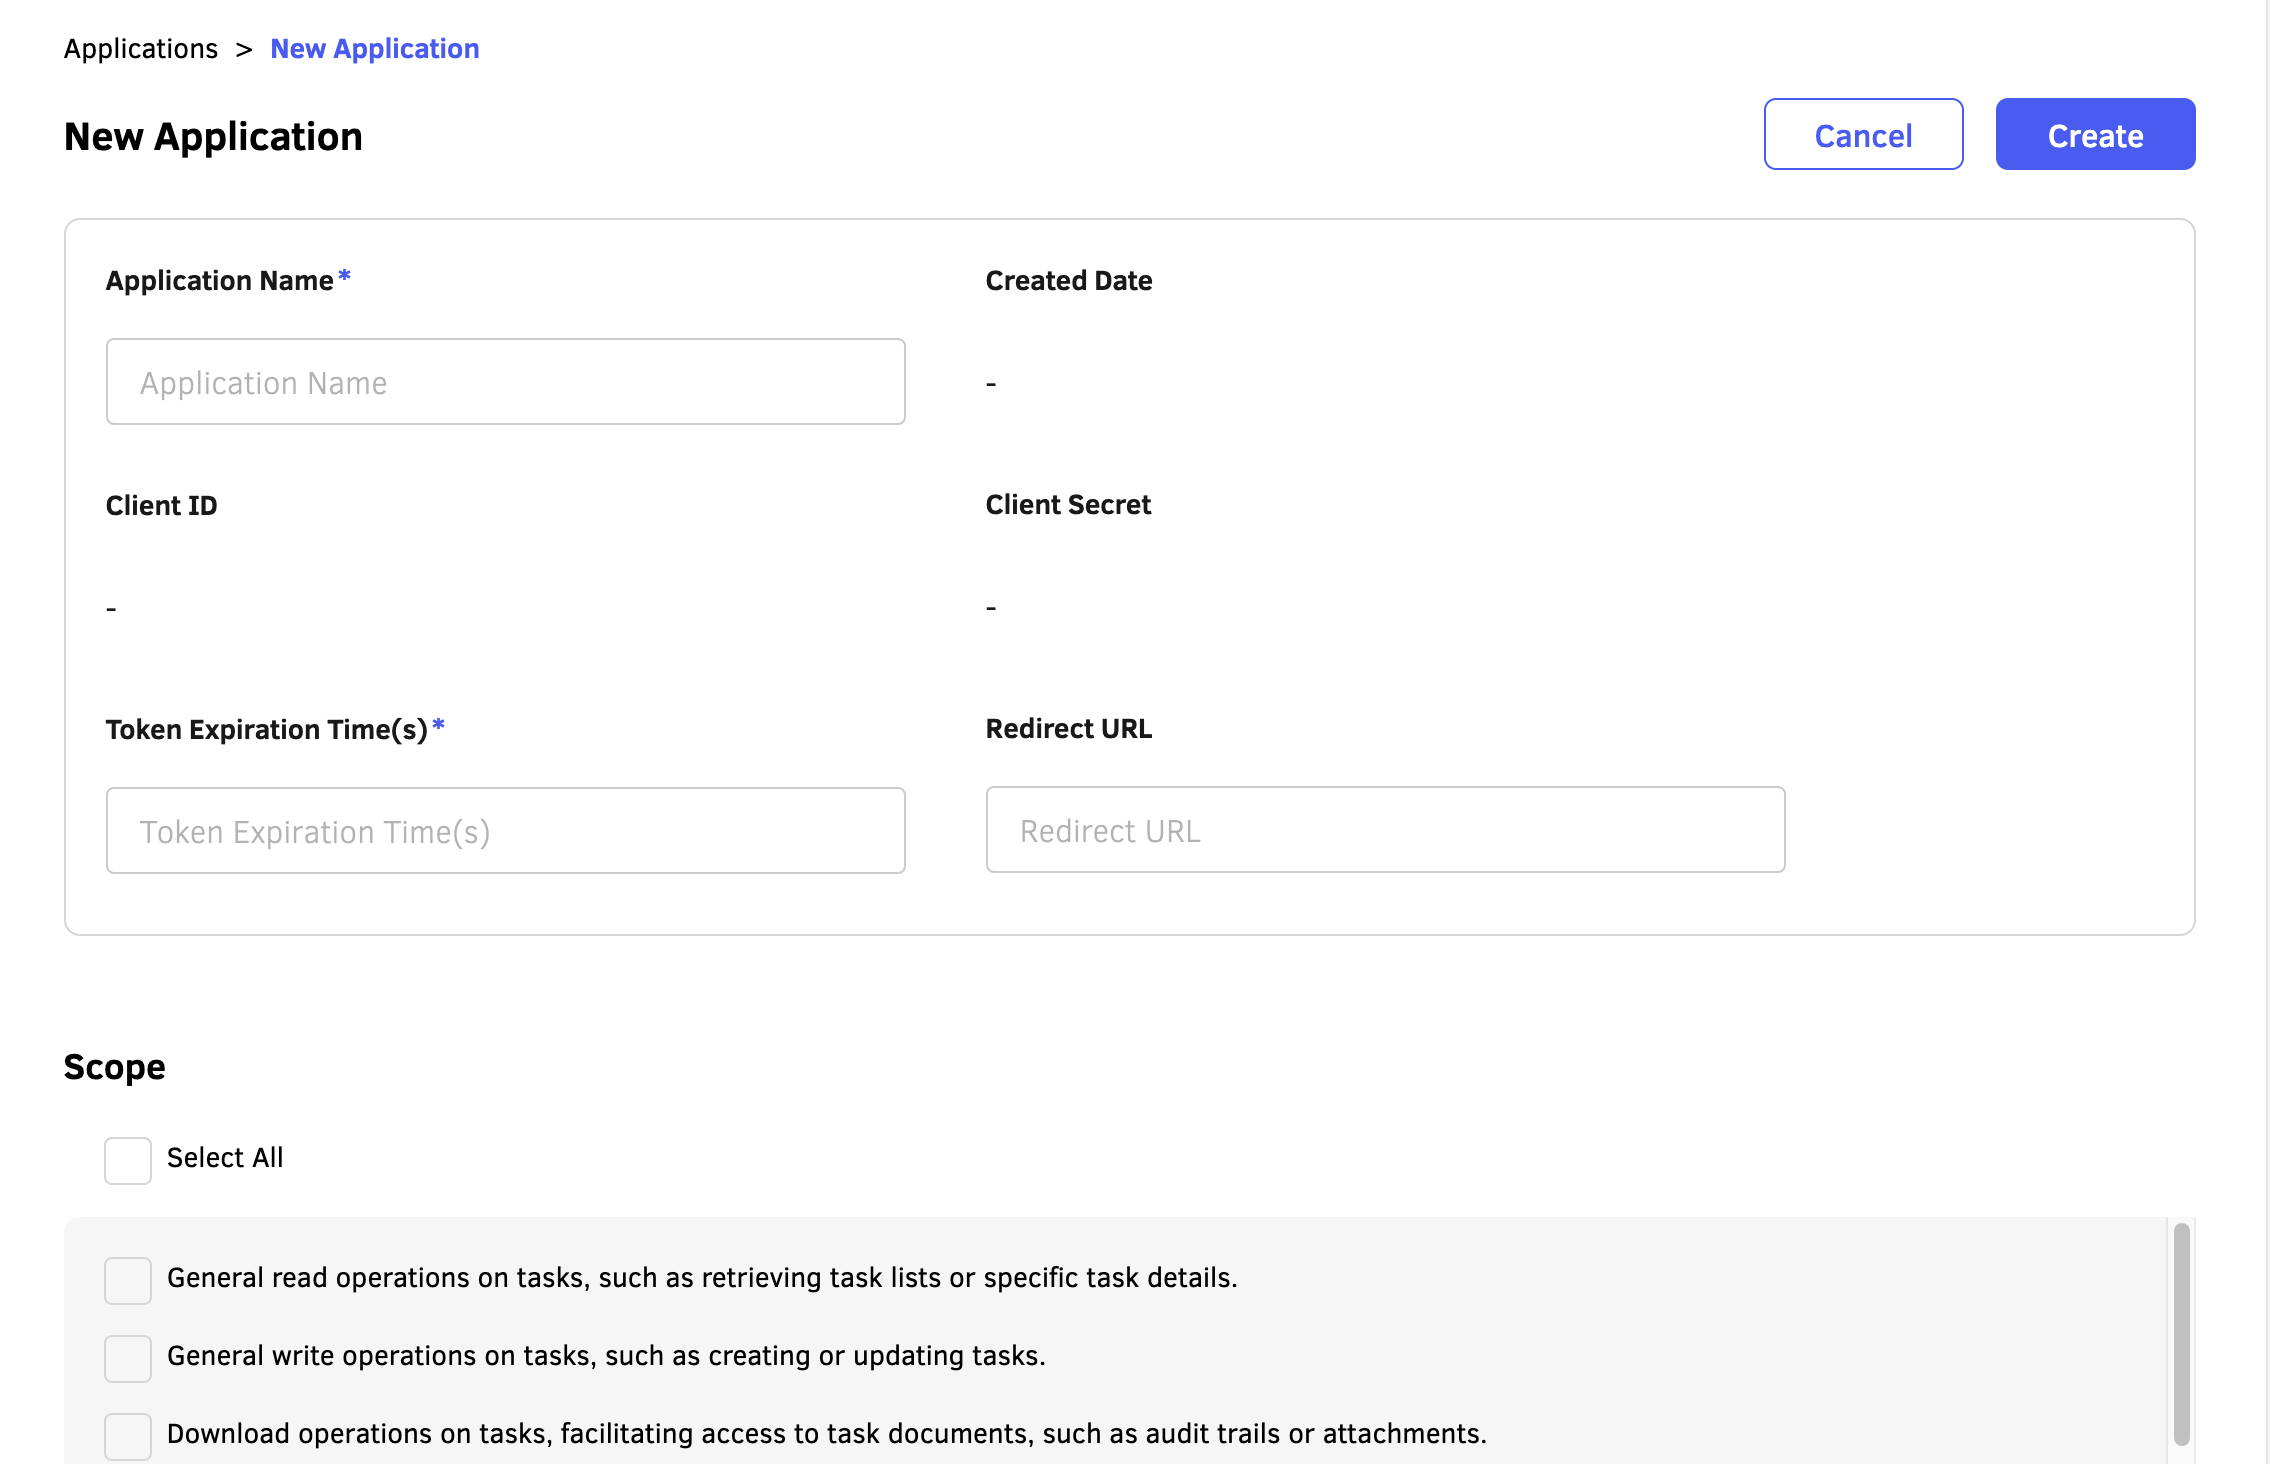
Task: Click the New Application page title
Action: coord(213,137)
